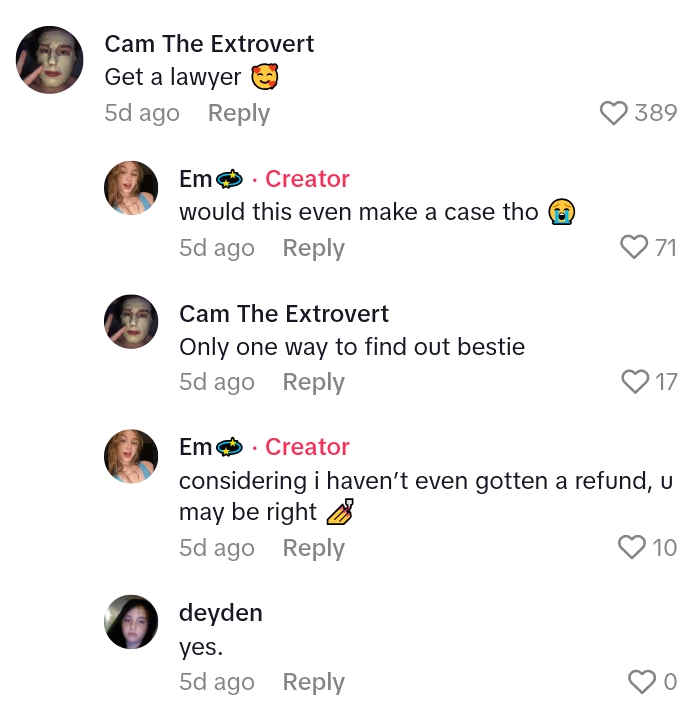Open Cam The Extrovert username on top comment
The image size is (686, 709).
pyautogui.click(x=209, y=44)
